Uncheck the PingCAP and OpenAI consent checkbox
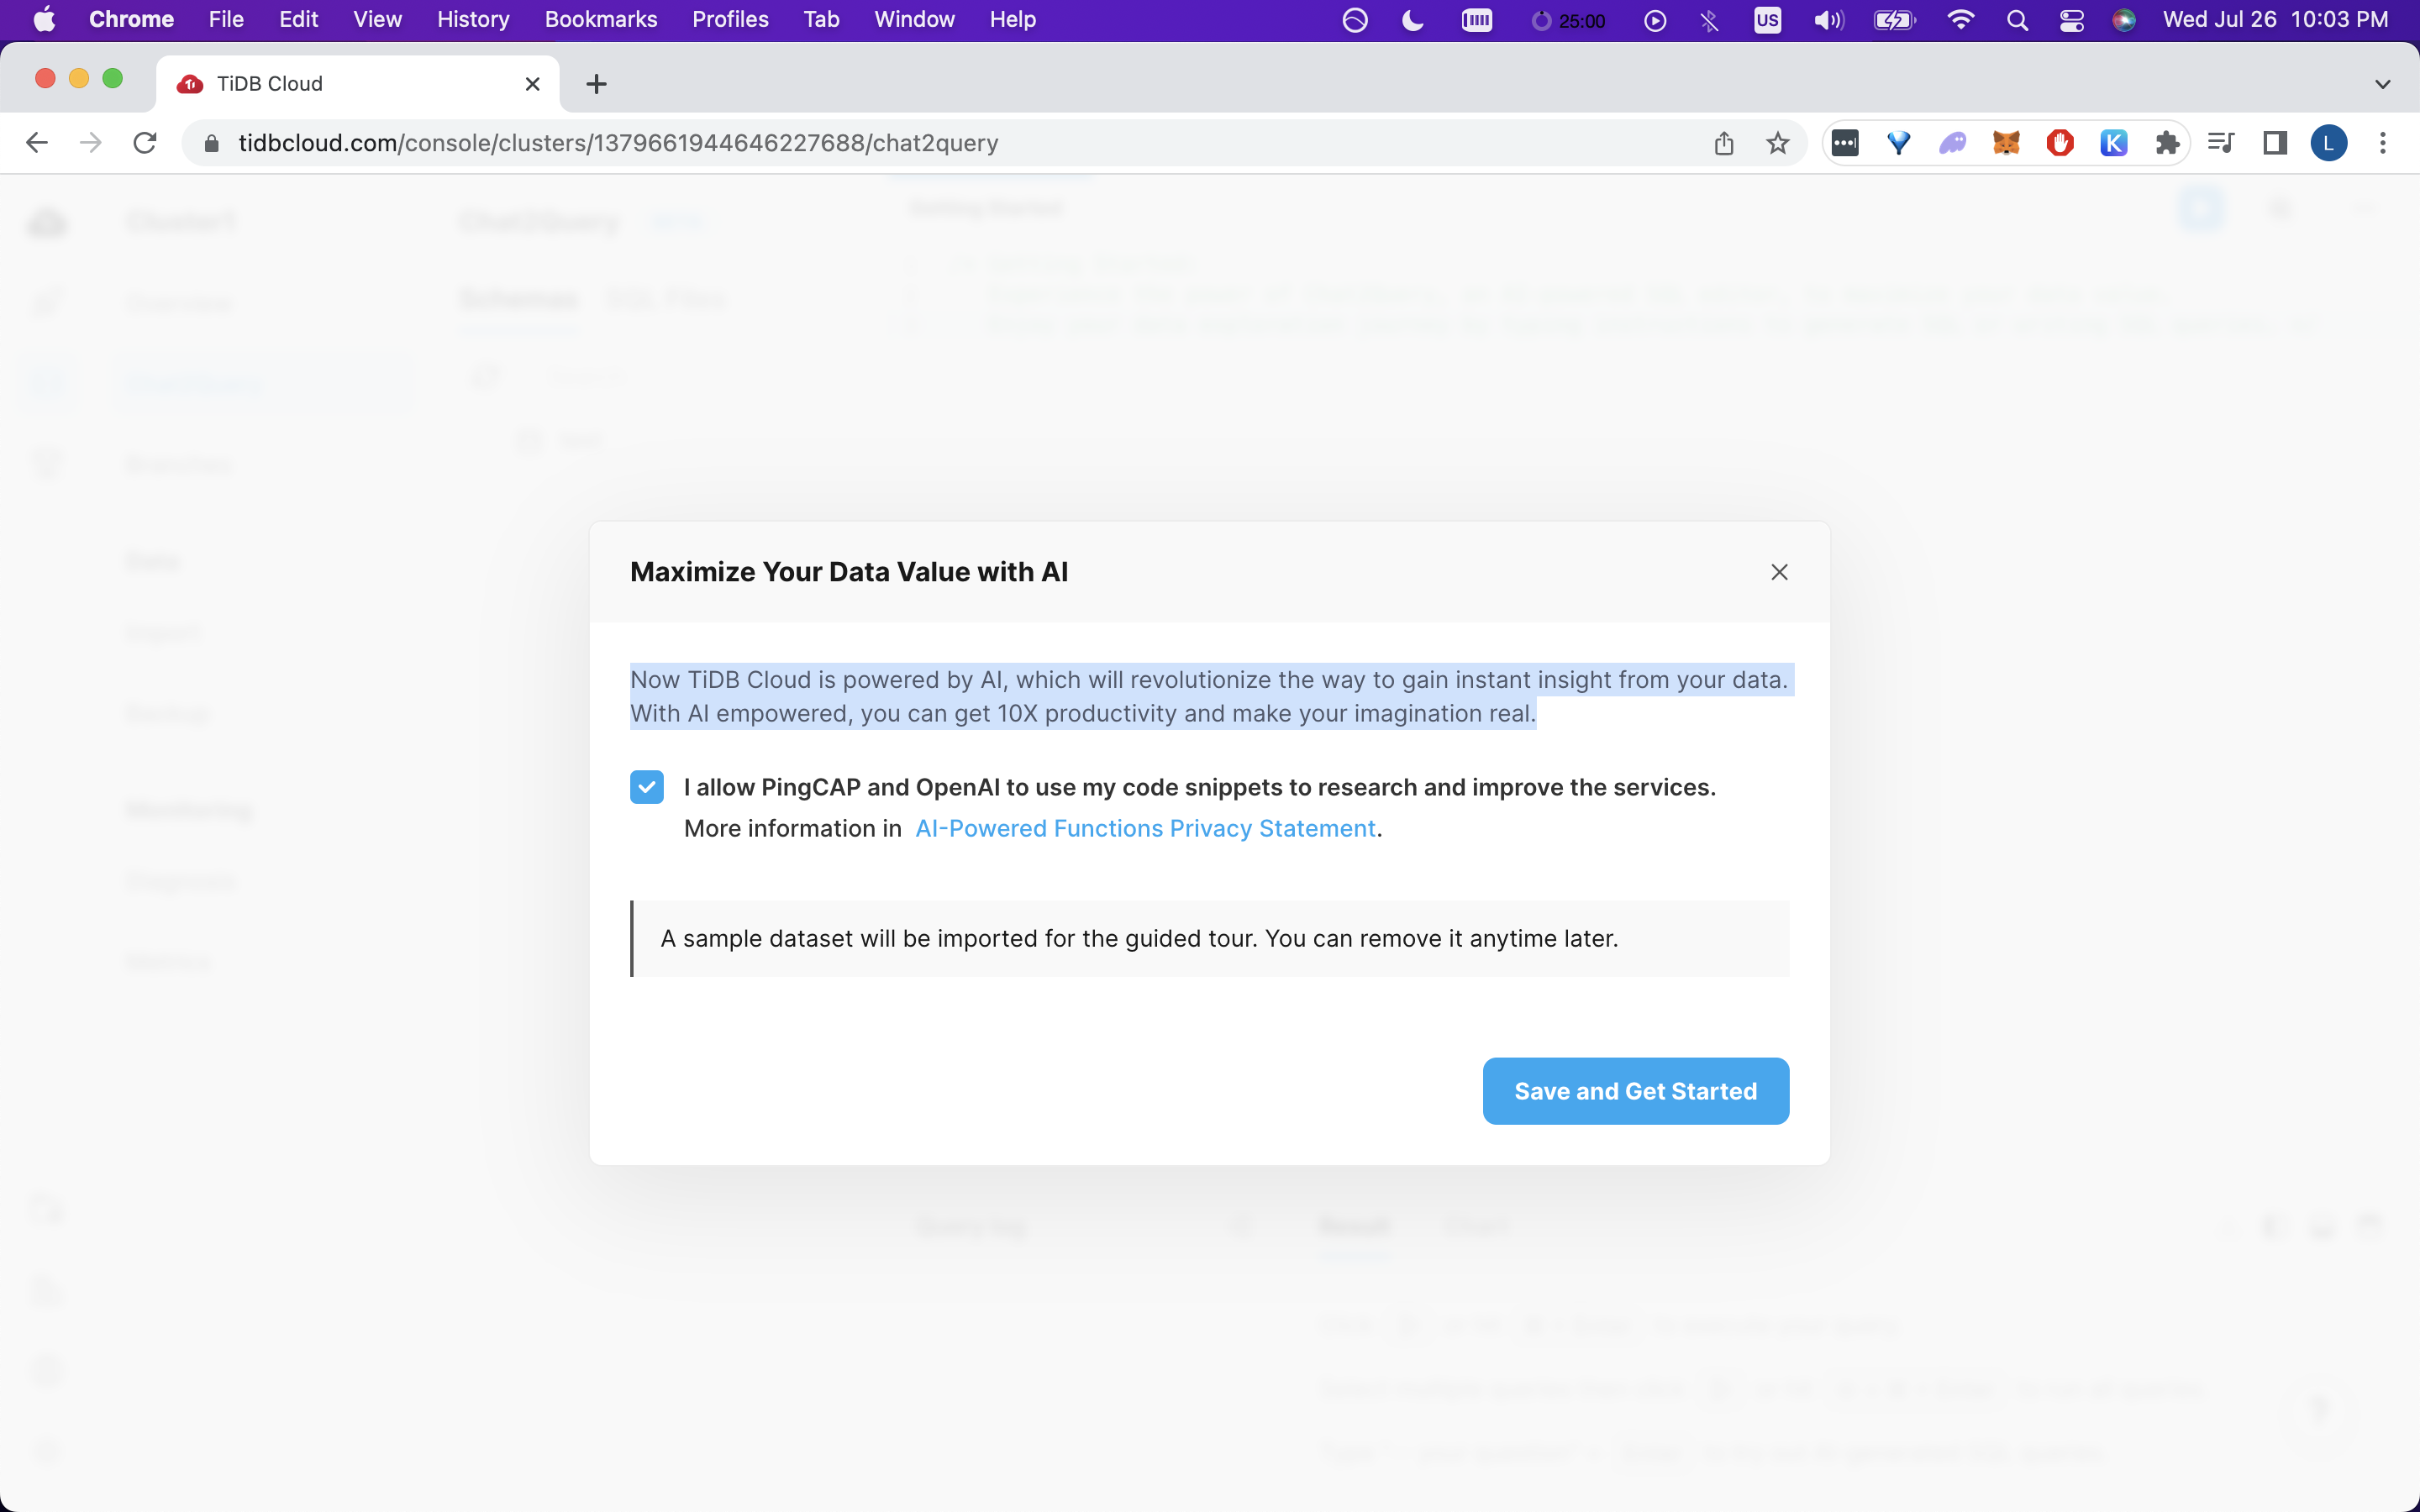Image resolution: width=2420 pixels, height=1512 pixels. tap(646, 787)
